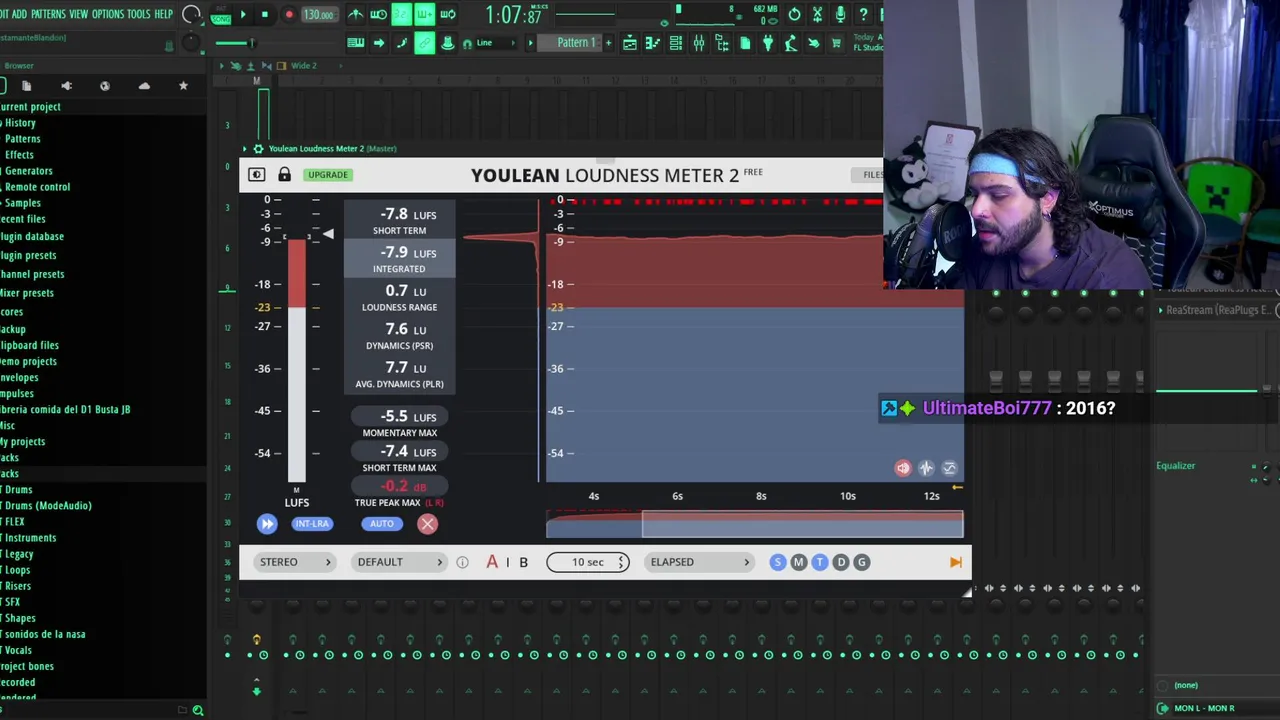1280x720 pixels.
Task: Expand the Drums (ModeAudio) browser folder
Action: click(47, 505)
